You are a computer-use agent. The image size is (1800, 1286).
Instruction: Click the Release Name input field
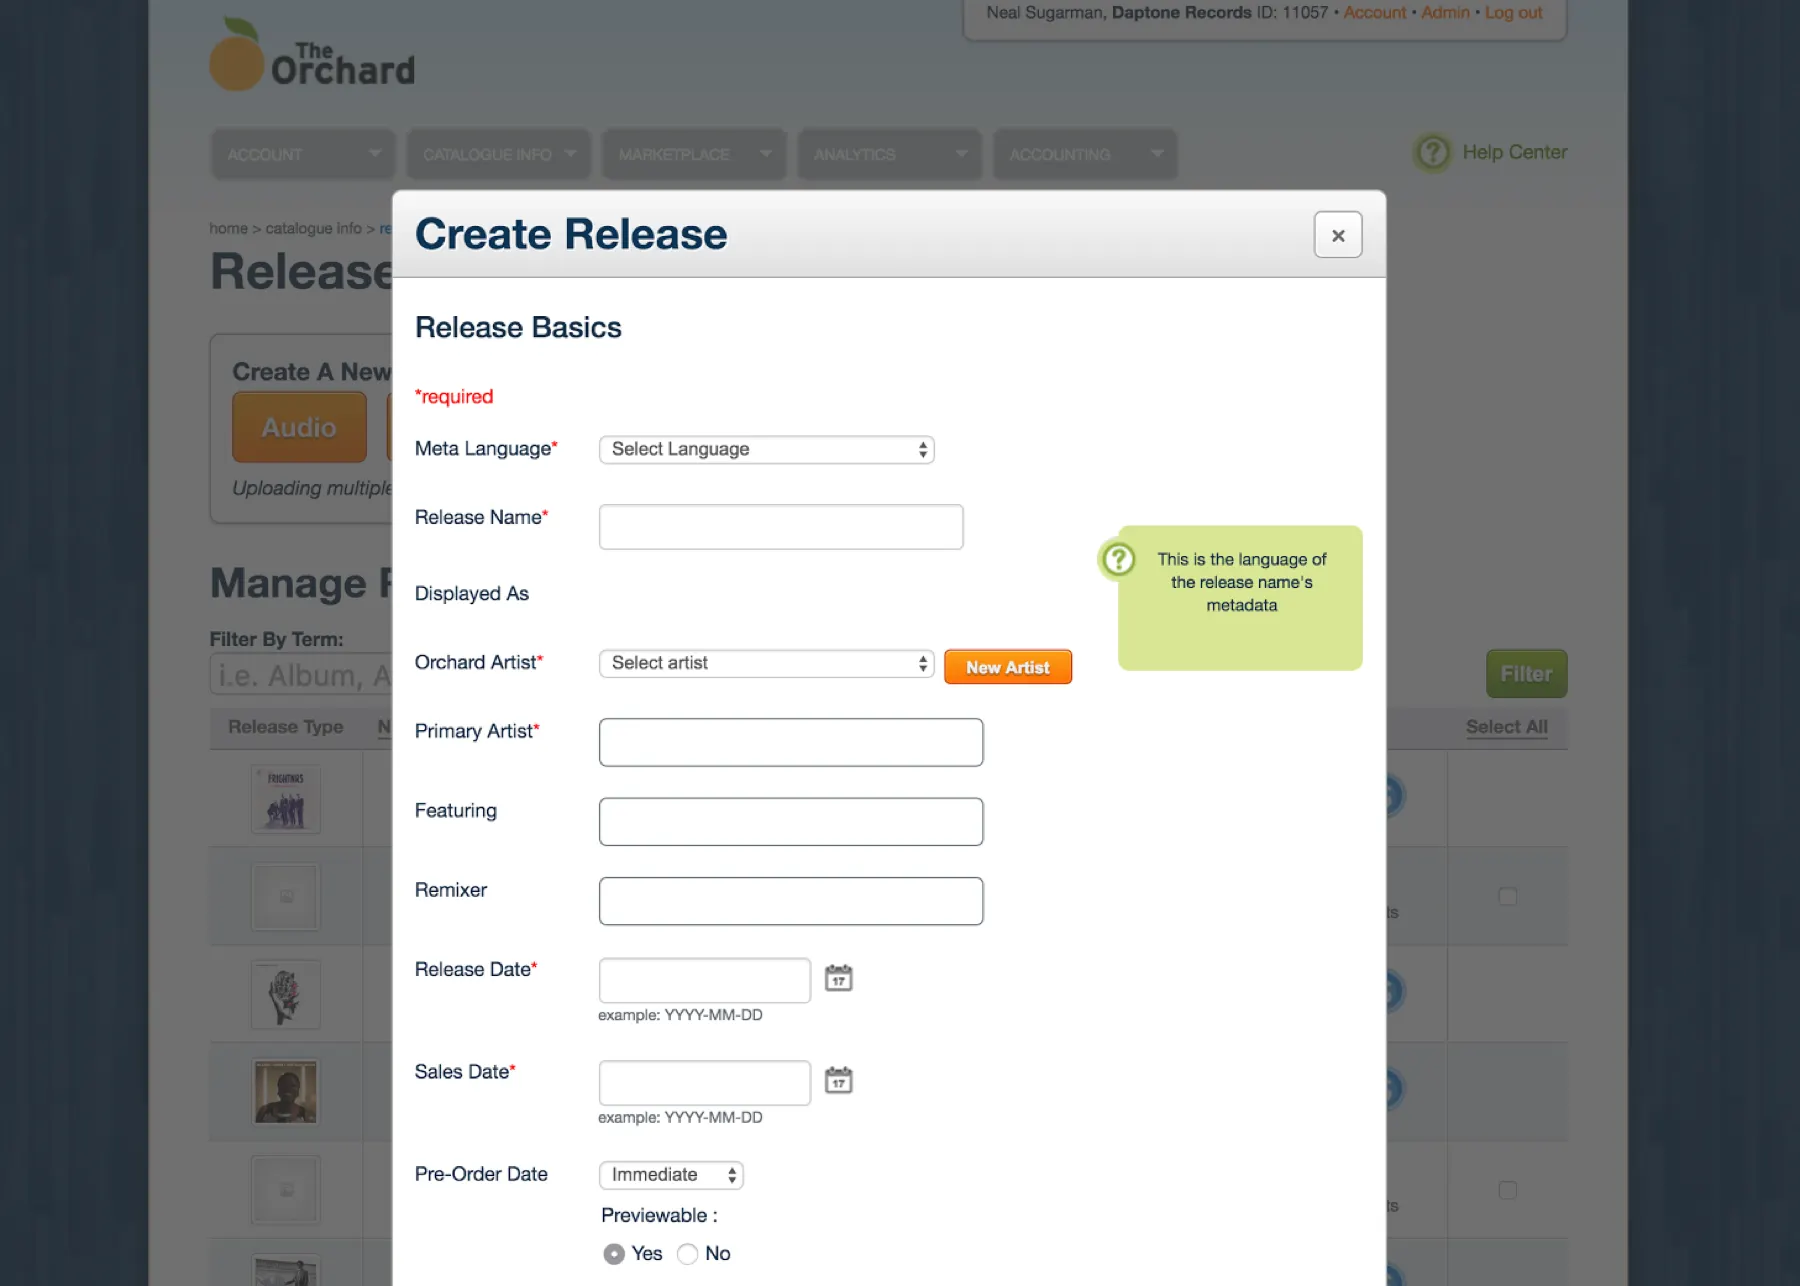[x=781, y=527]
